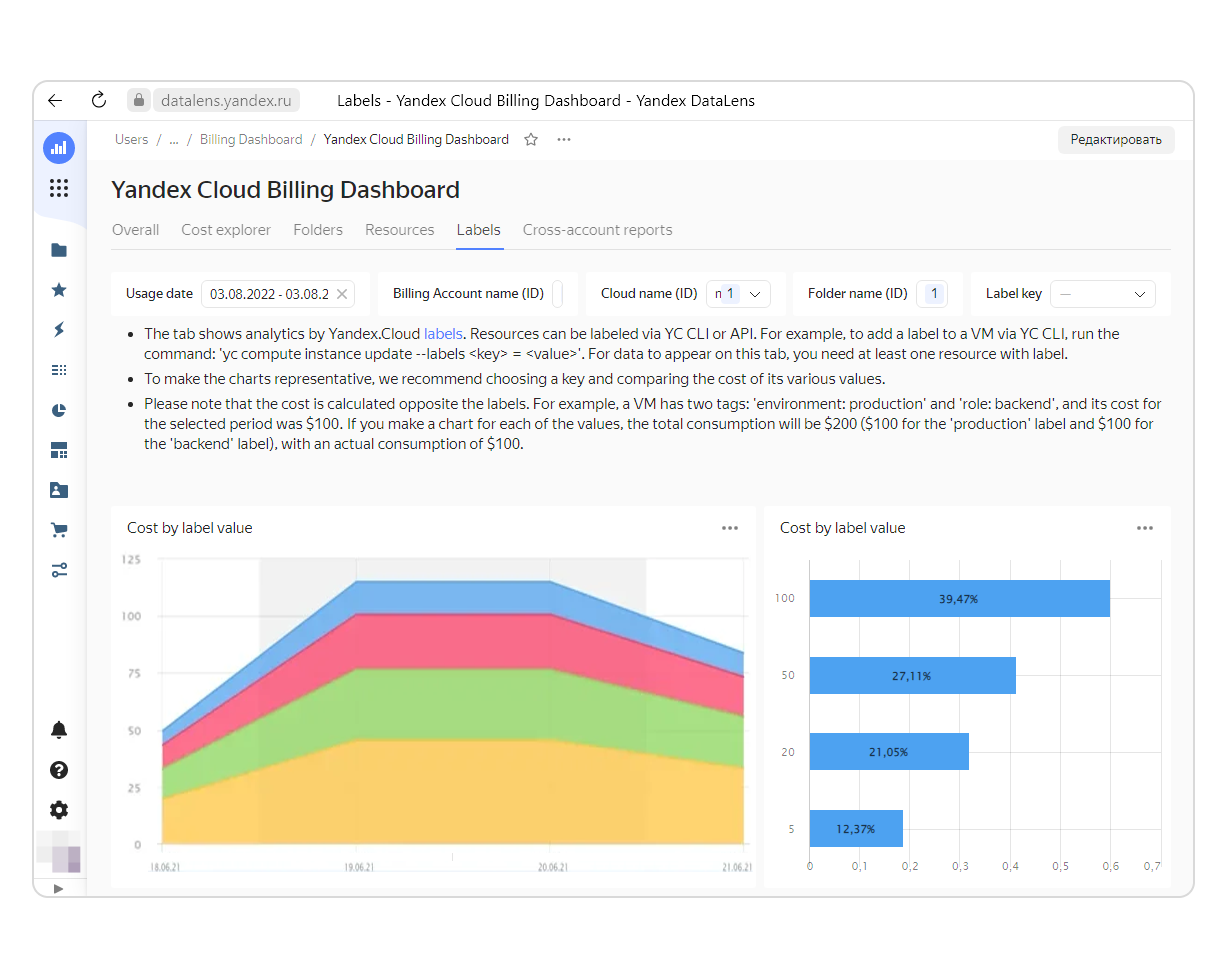
Task: Click the 20.06.21 axis label
Action: [x=552, y=868]
